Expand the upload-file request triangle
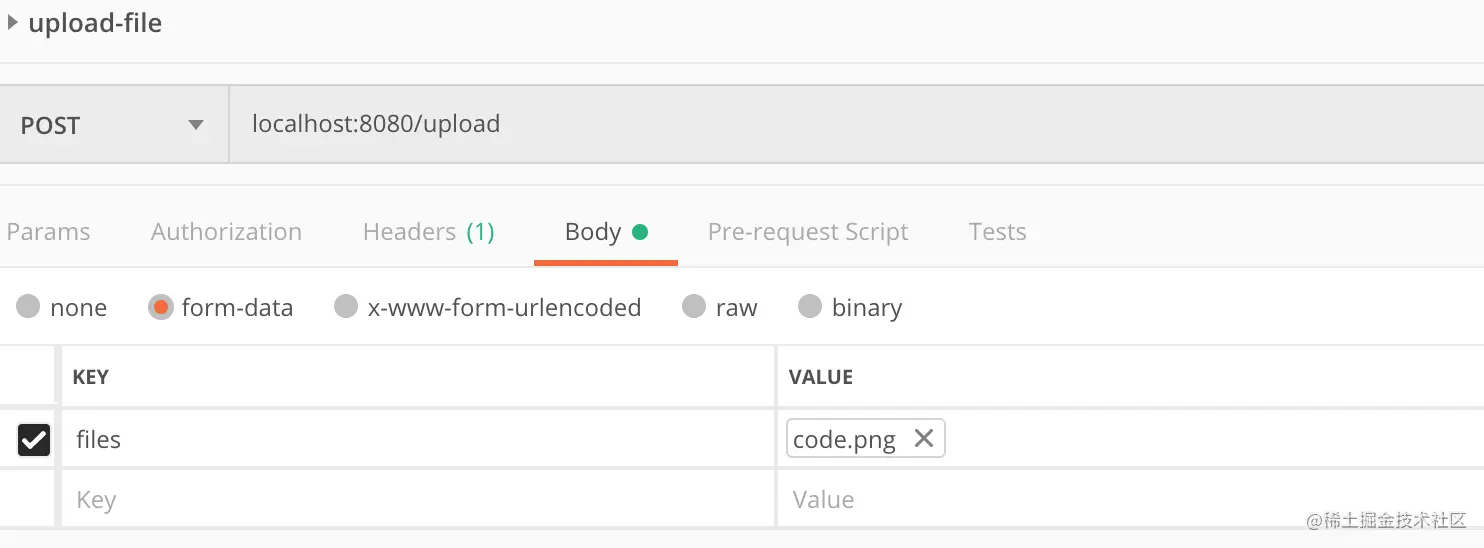 point(12,22)
